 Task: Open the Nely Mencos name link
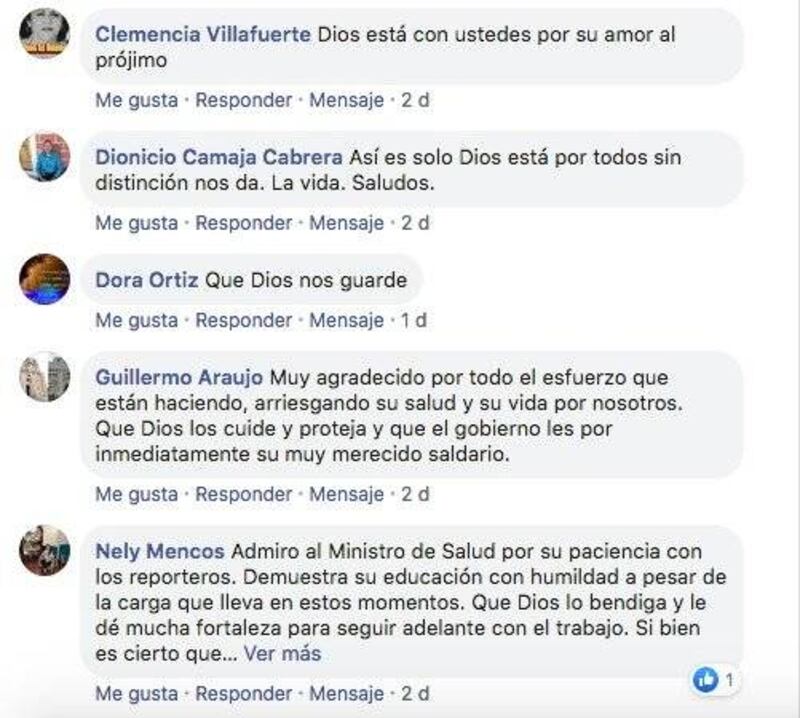point(160,551)
